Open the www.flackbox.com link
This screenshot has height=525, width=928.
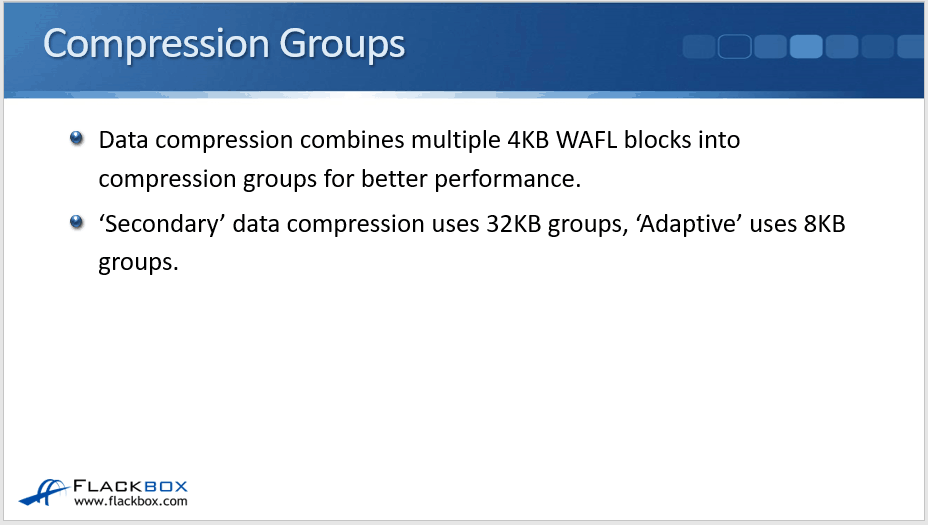131,501
